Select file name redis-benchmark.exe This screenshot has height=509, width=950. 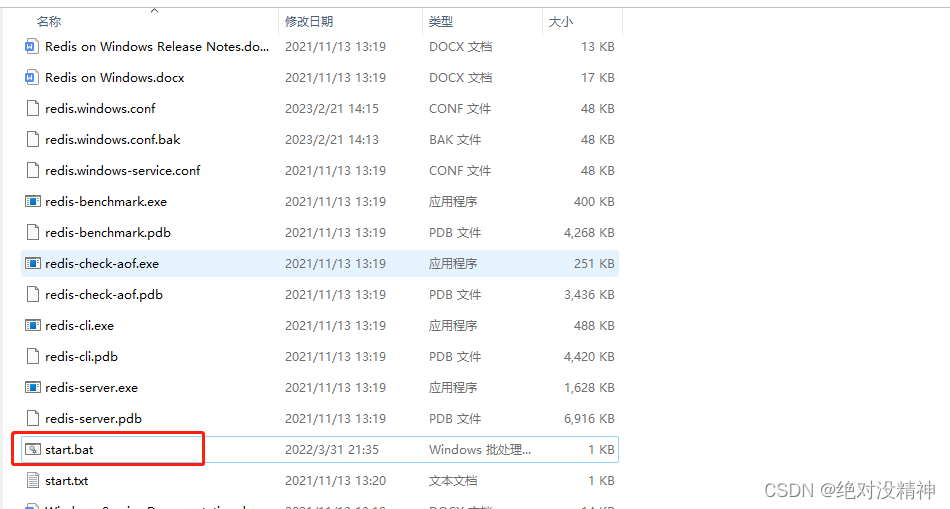pos(106,201)
